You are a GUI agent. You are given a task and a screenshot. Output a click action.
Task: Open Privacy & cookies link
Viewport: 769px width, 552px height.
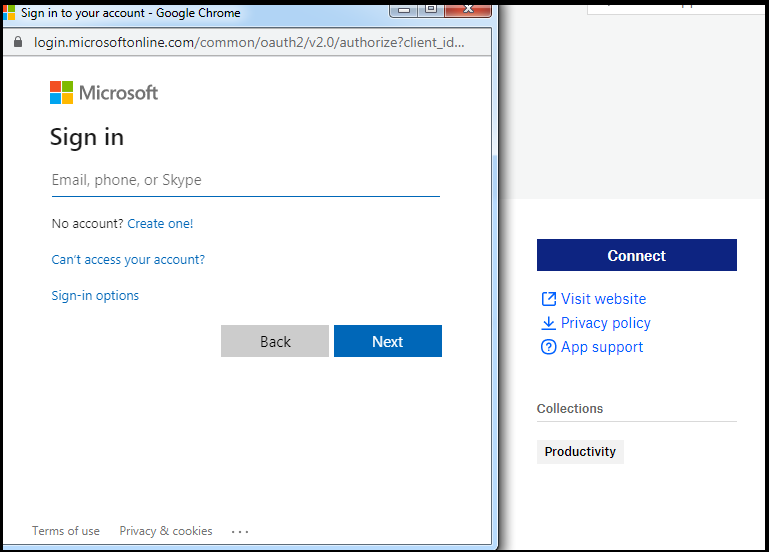tap(166, 531)
